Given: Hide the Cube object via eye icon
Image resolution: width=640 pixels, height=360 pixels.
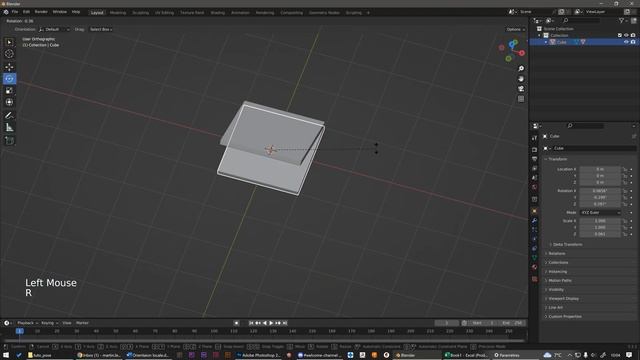Looking at the screenshot, I should click(x=626, y=42).
